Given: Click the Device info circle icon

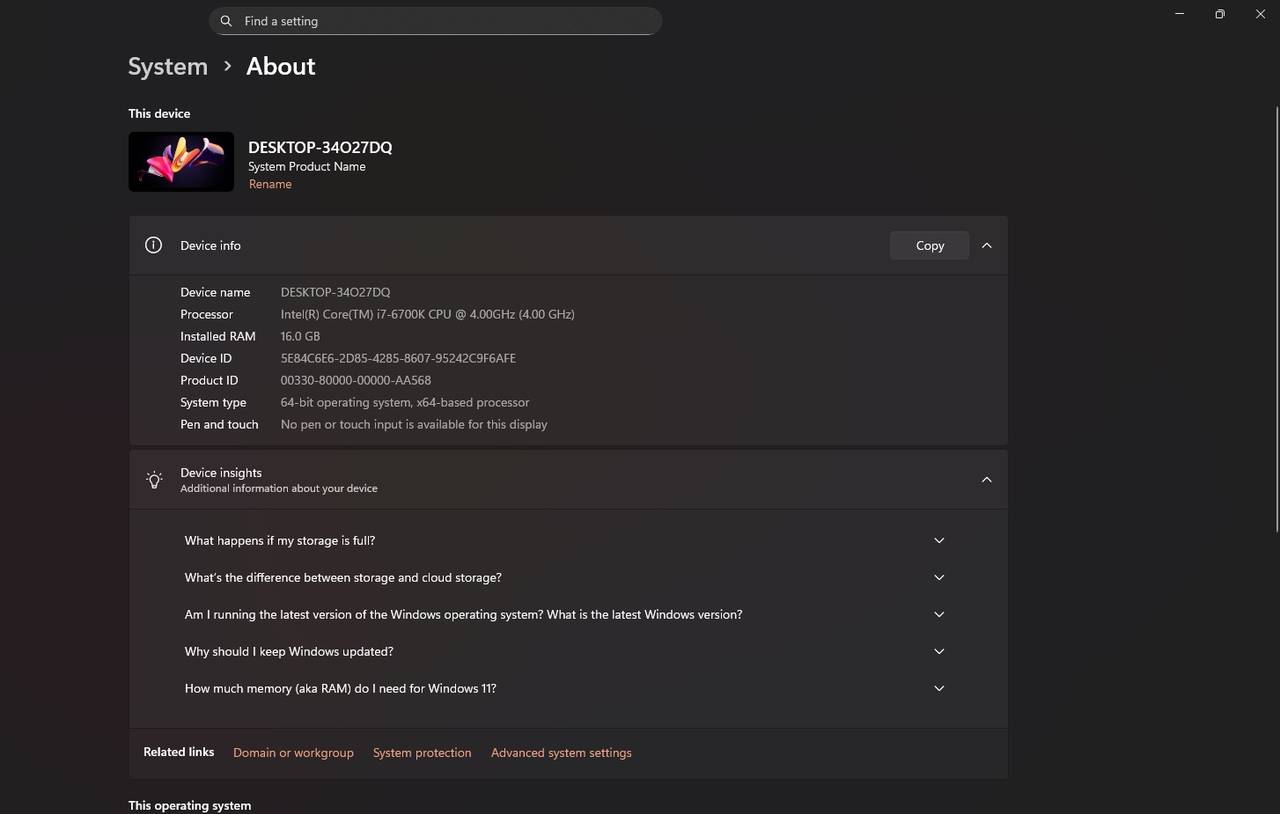Looking at the screenshot, I should click(153, 245).
